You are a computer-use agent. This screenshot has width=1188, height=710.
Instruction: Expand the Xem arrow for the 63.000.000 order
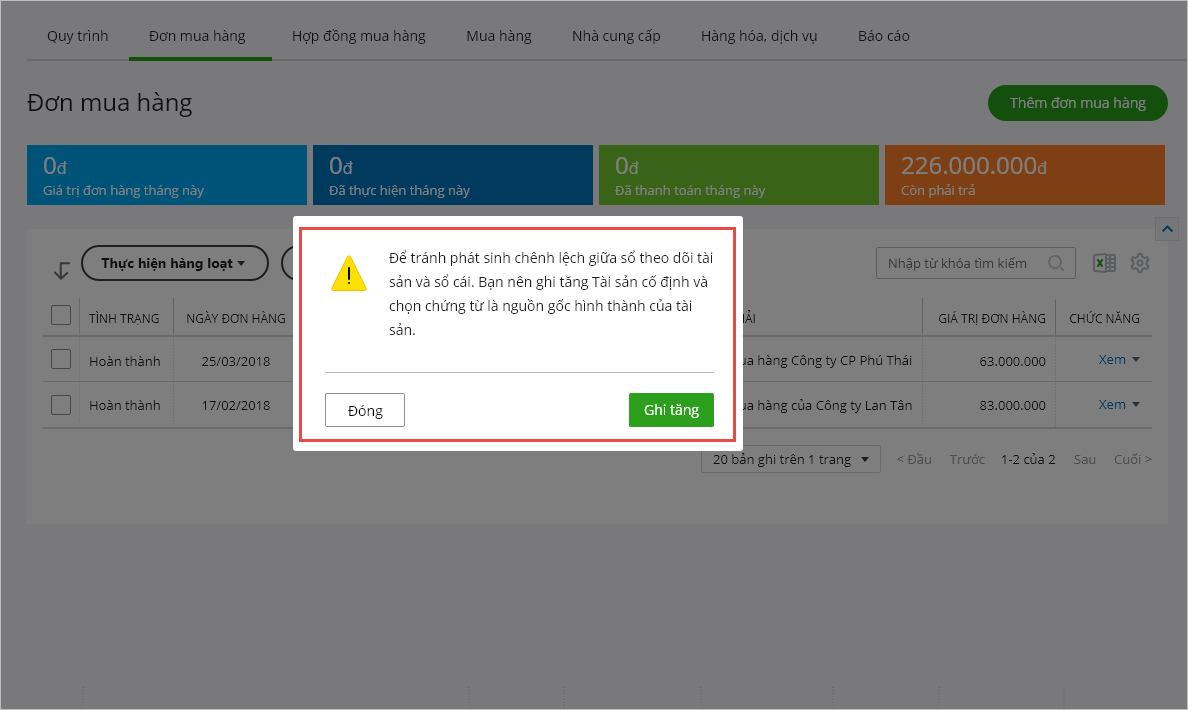(1135, 360)
